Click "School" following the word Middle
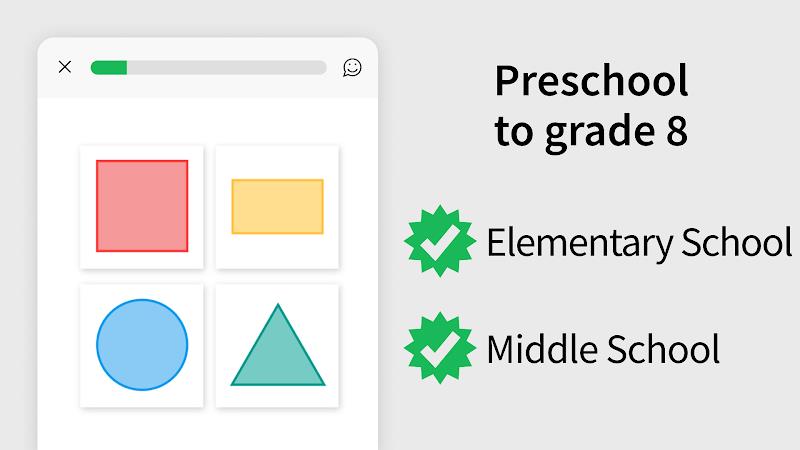 tap(663, 349)
